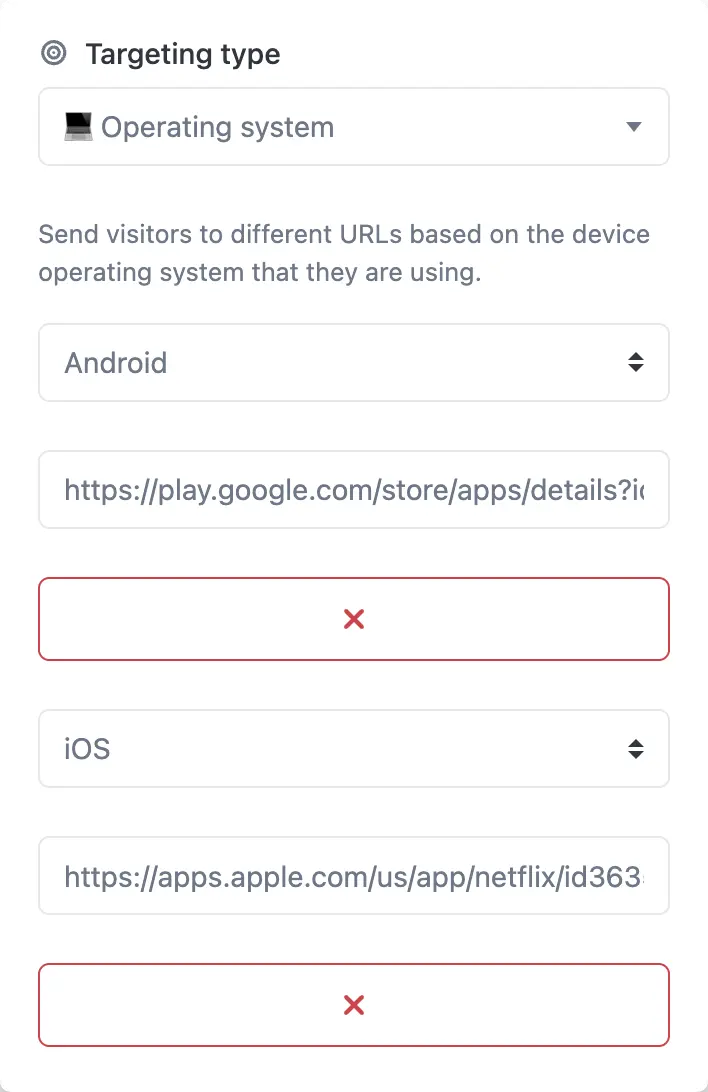Click the bullseye Targeting type icon
Screen dimensions: 708x1092
tap(54, 53)
